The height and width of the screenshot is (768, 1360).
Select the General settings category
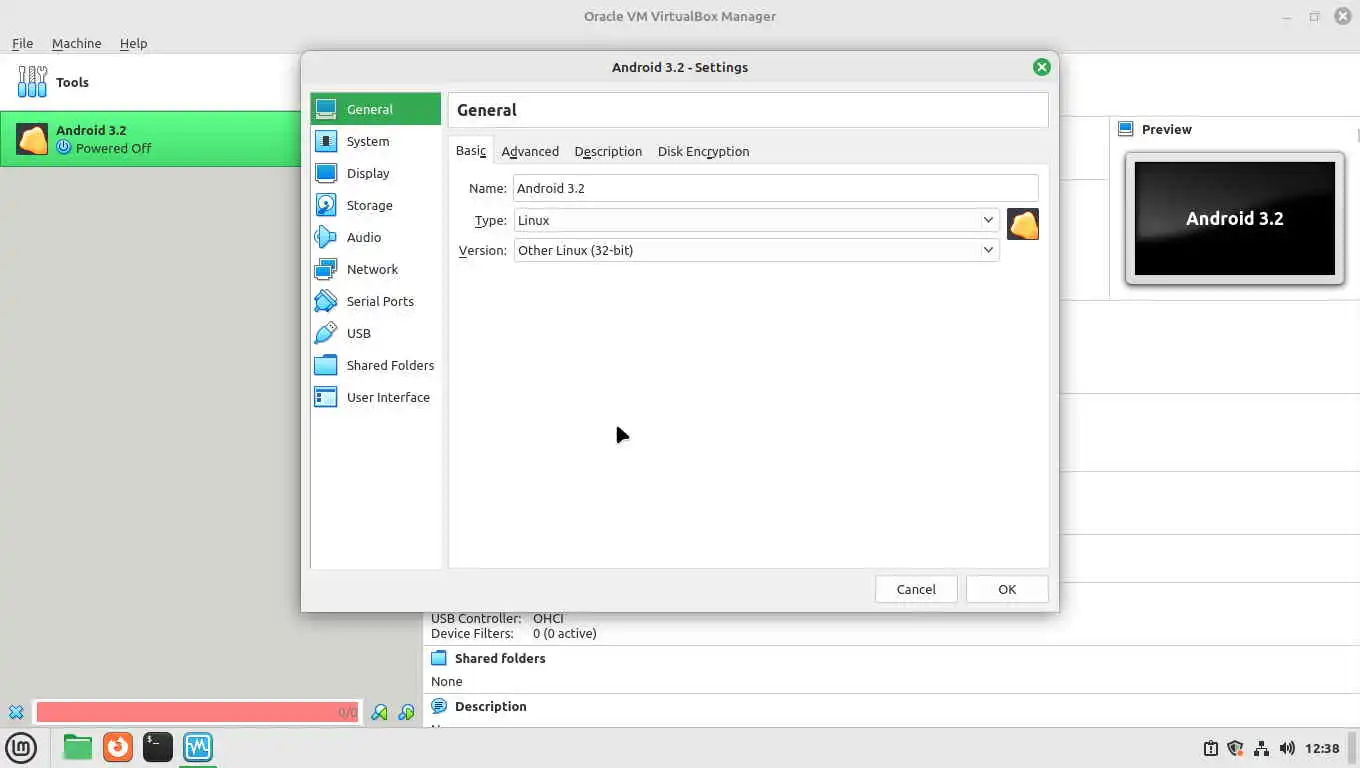coord(375,109)
